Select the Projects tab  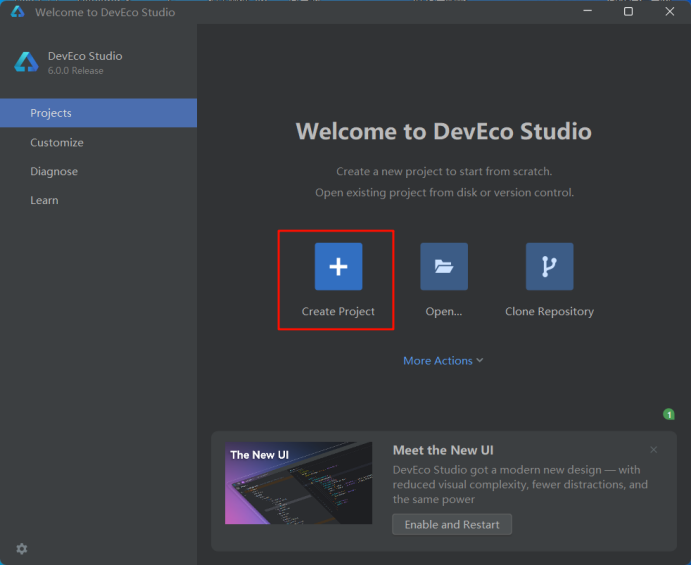pos(98,113)
